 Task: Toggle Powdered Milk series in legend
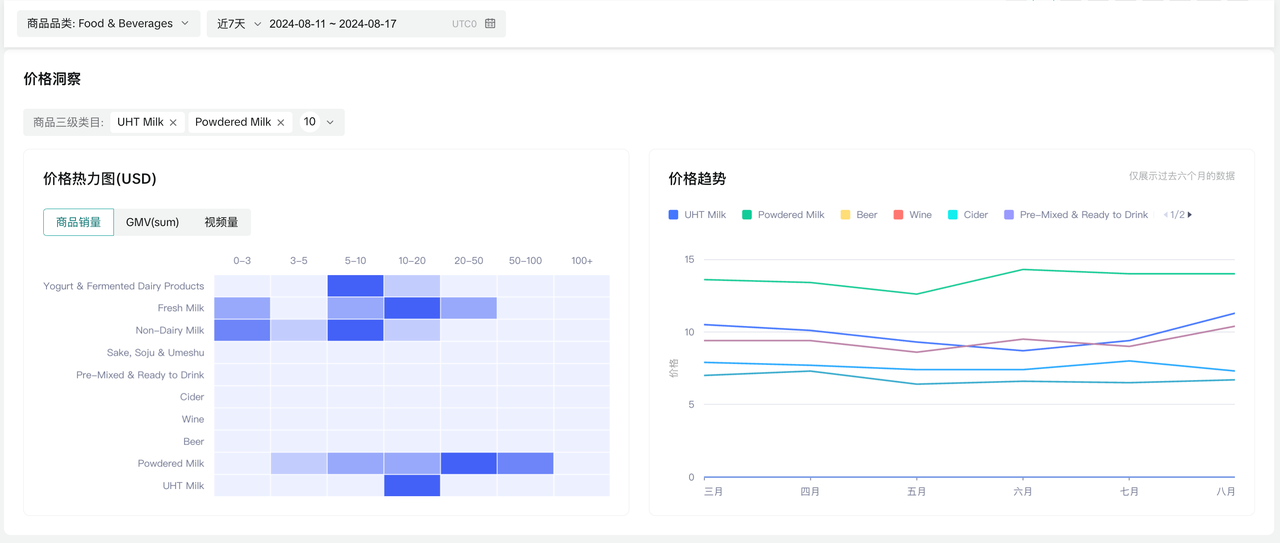pyautogui.click(x=783, y=215)
